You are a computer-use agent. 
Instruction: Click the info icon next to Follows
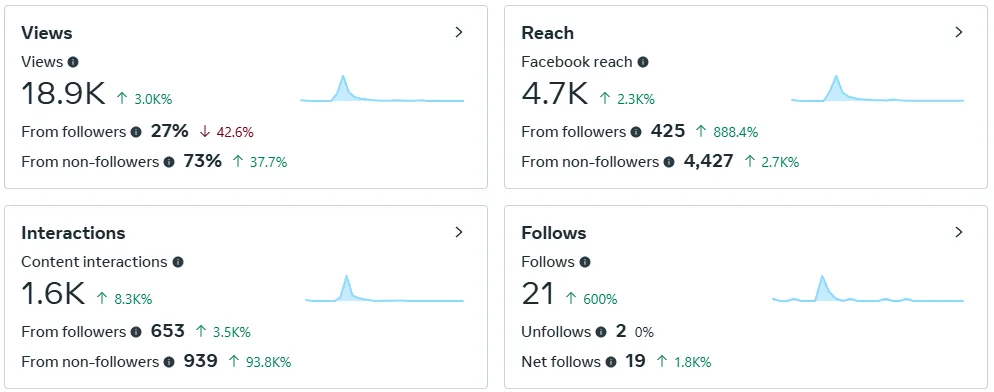584,262
